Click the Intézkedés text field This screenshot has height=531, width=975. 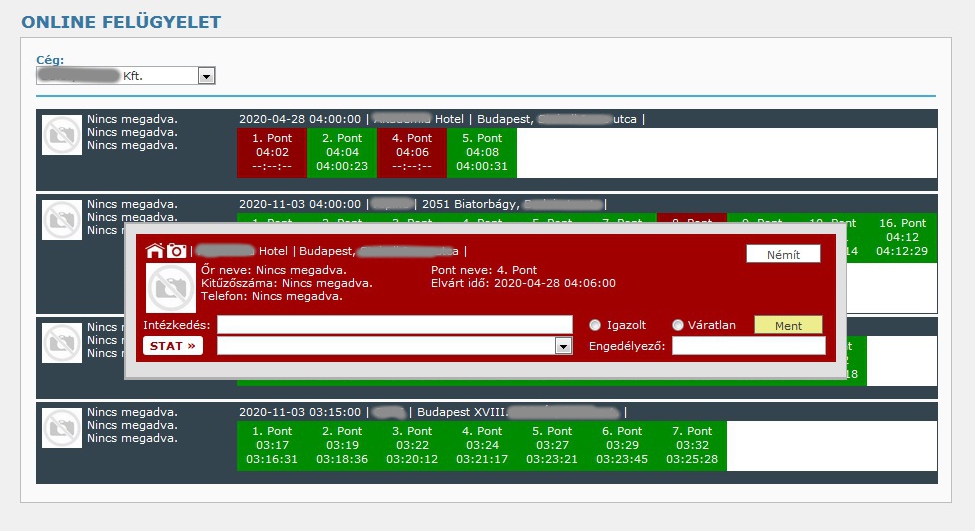tap(395, 325)
